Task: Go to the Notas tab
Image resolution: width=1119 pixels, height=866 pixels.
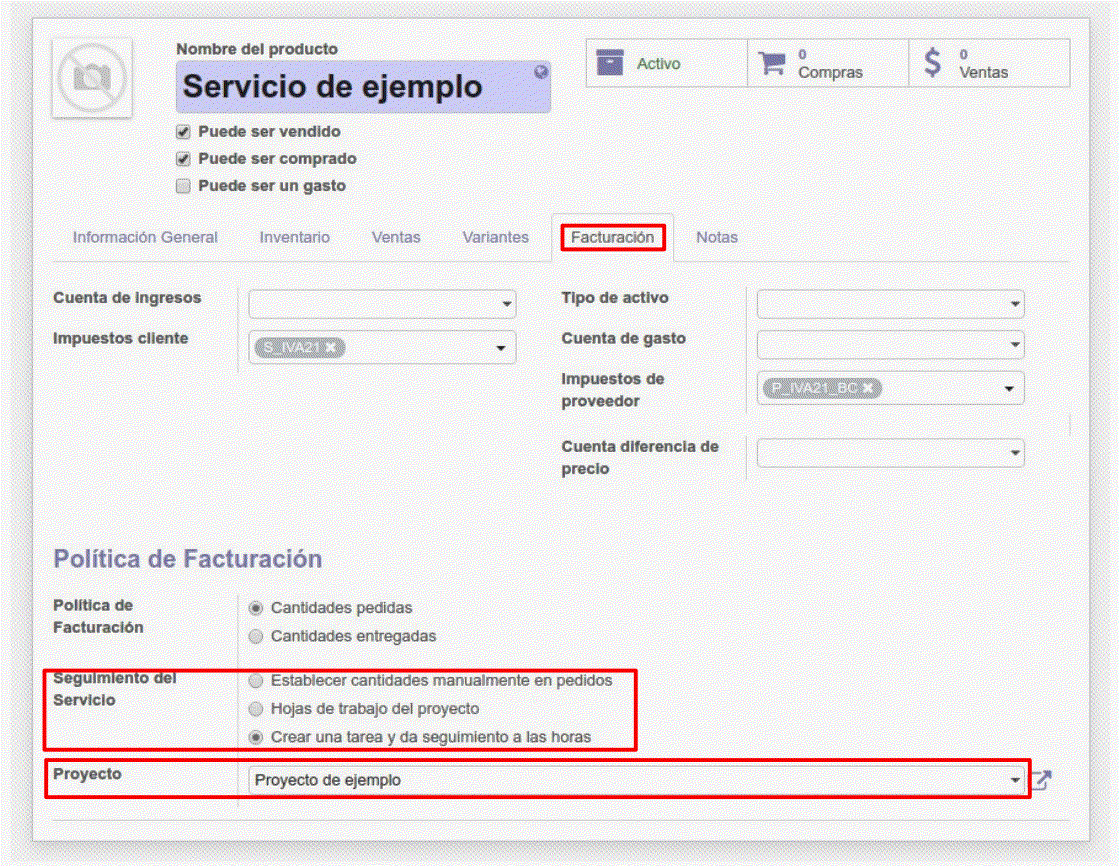Action: pyautogui.click(x=716, y=238)
